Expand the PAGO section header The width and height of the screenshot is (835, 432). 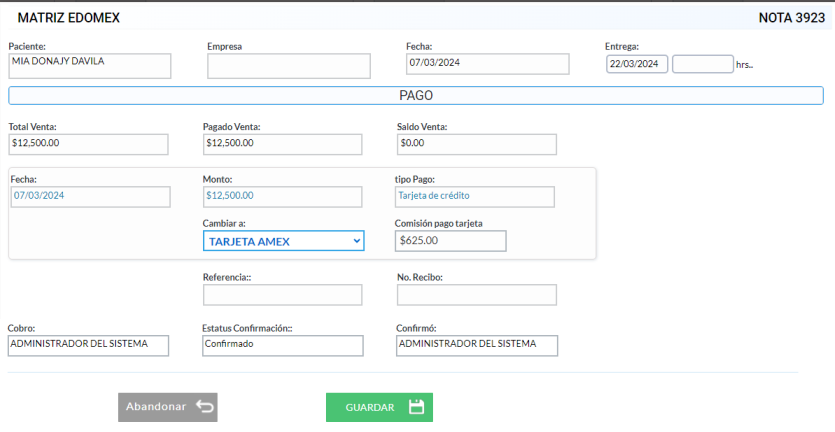coord(416,95)
